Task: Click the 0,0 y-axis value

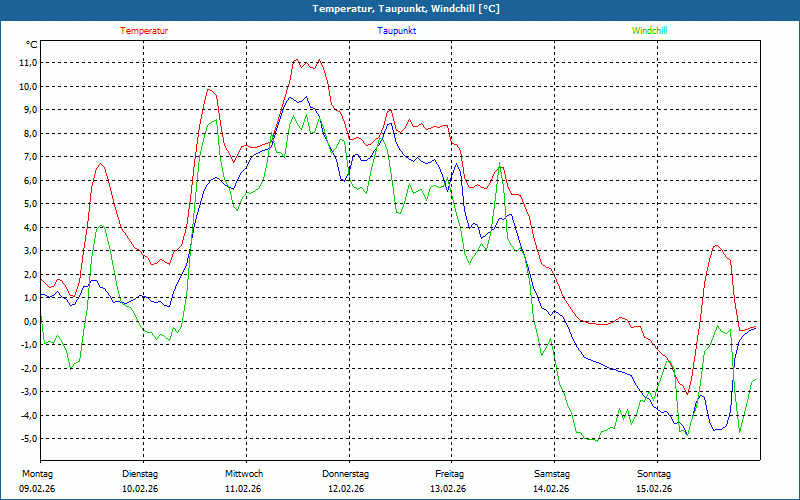Action: coord(29,321)
